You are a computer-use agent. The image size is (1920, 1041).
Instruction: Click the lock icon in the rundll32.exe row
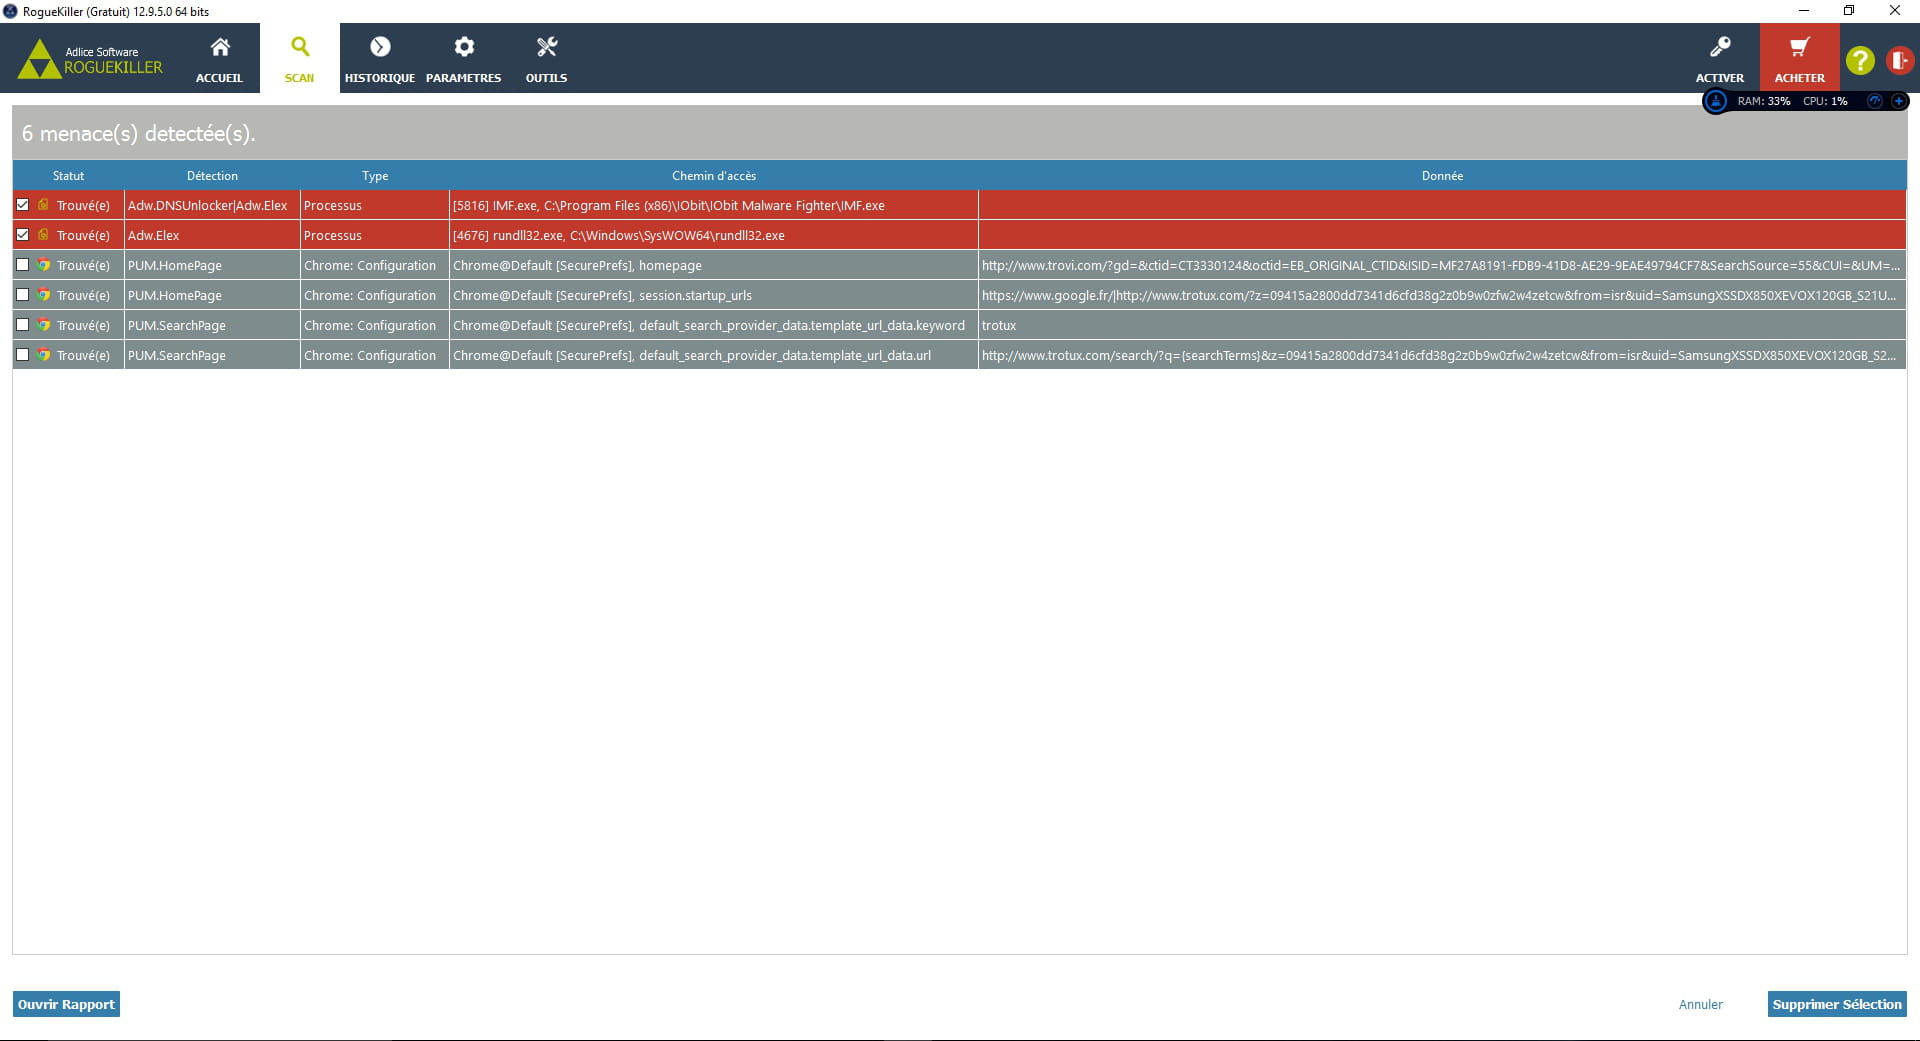coord(43,234)
